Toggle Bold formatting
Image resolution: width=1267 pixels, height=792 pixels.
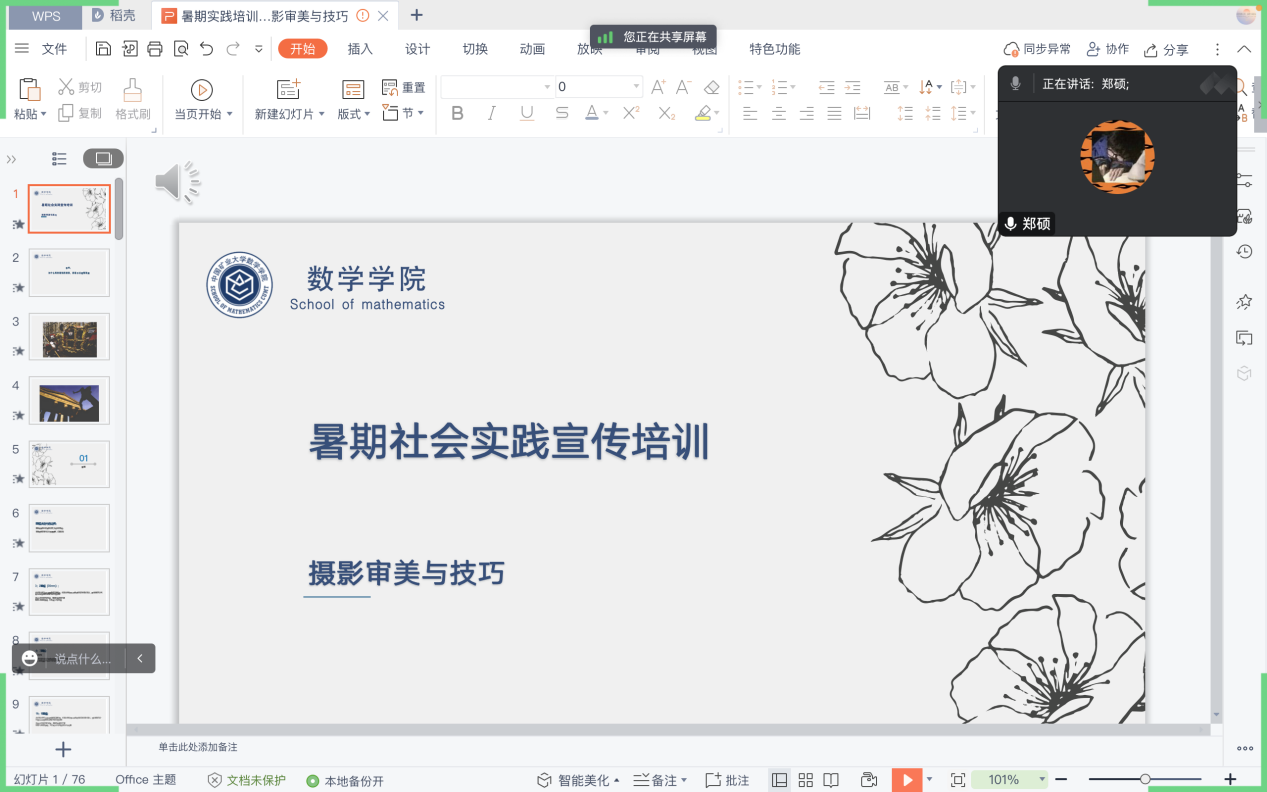point(457,113)
